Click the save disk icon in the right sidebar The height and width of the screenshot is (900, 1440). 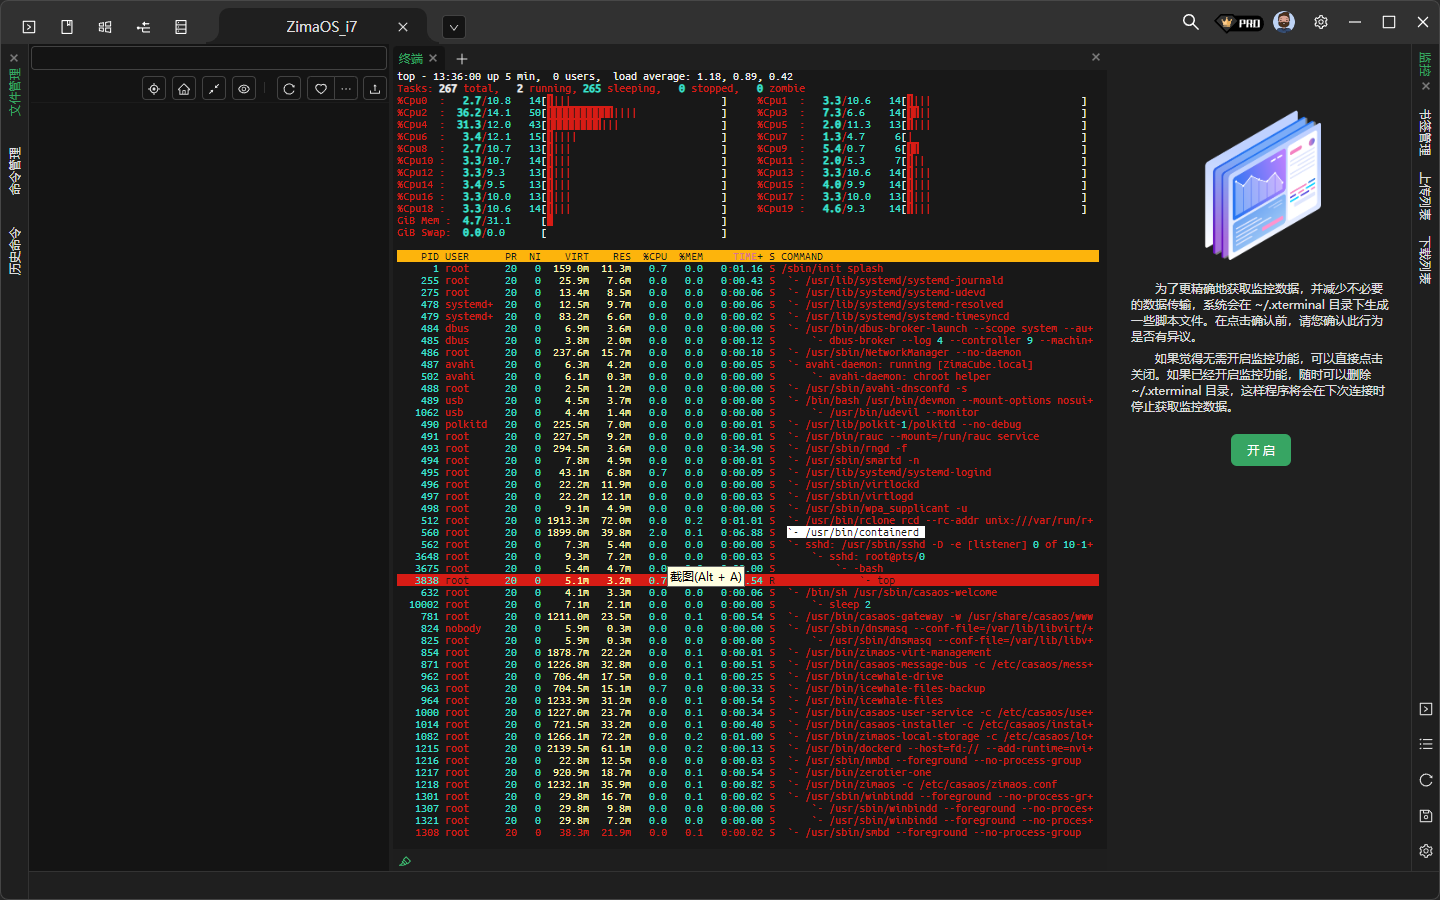click(1426, 816)
